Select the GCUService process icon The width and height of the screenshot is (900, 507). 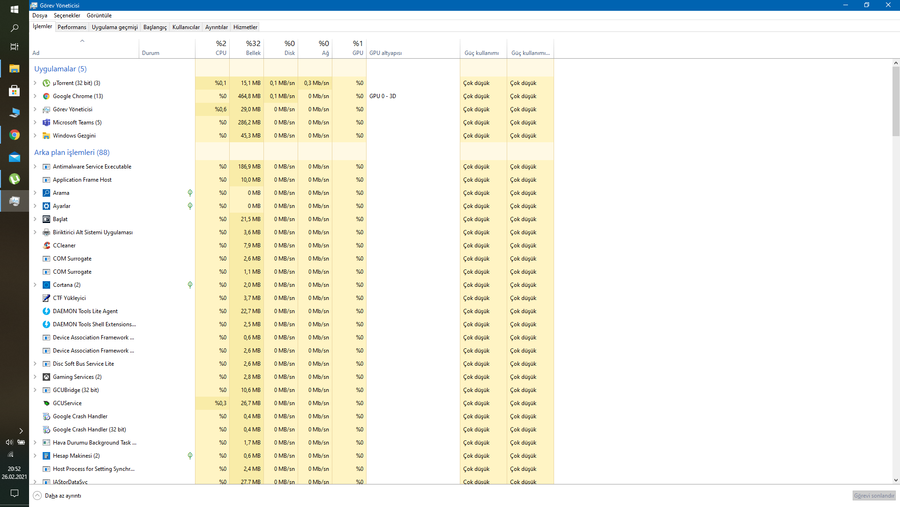click(46, 403)
